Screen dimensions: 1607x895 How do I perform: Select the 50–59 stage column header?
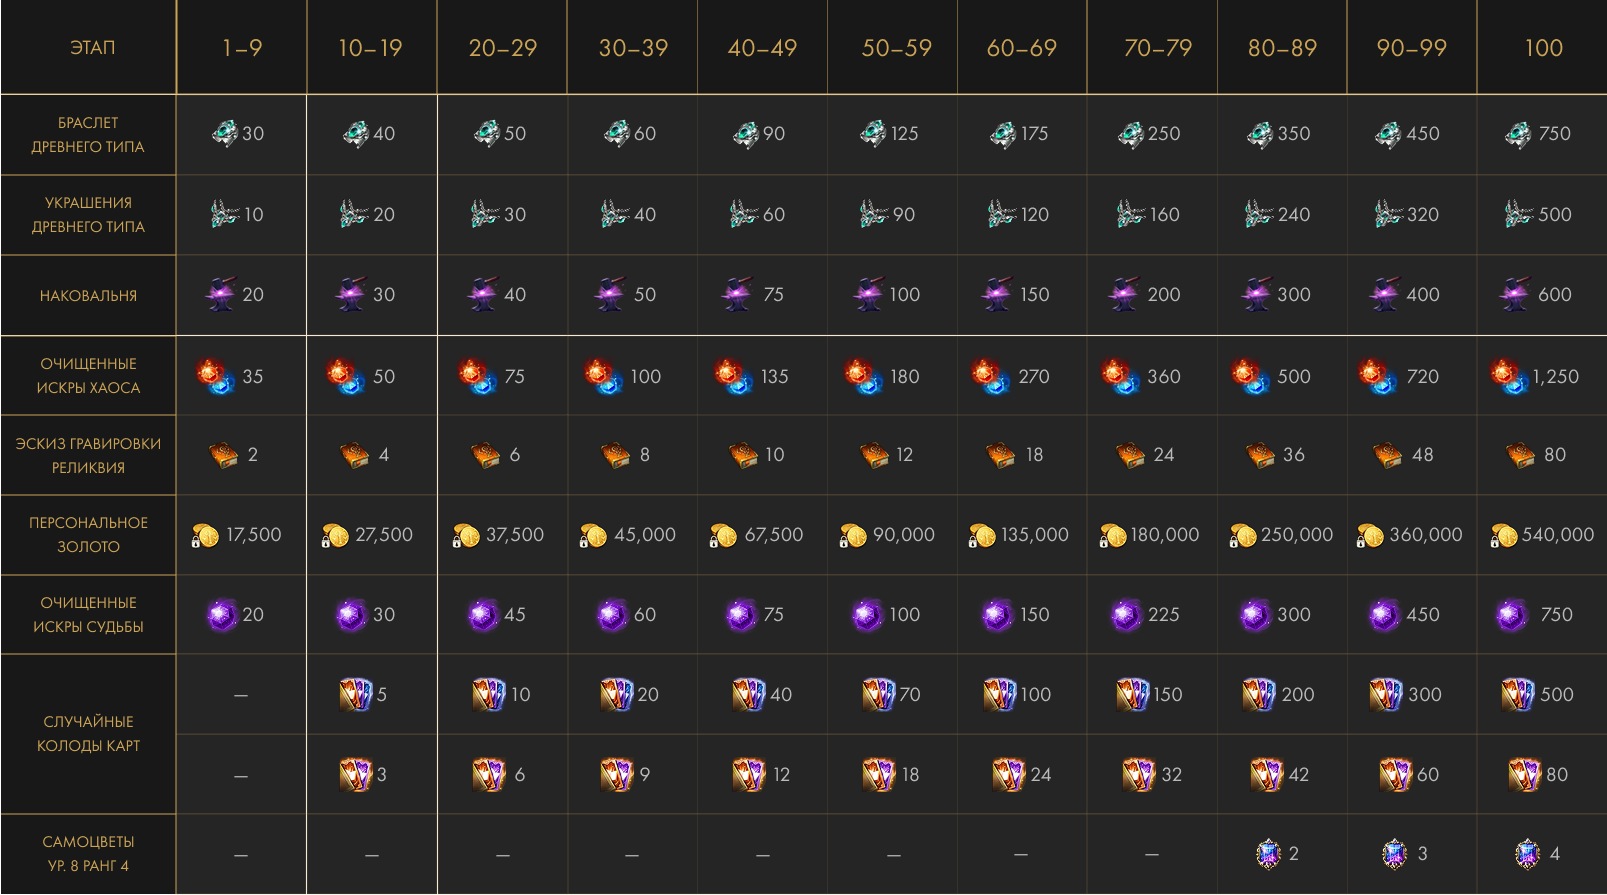coord(896,48)
